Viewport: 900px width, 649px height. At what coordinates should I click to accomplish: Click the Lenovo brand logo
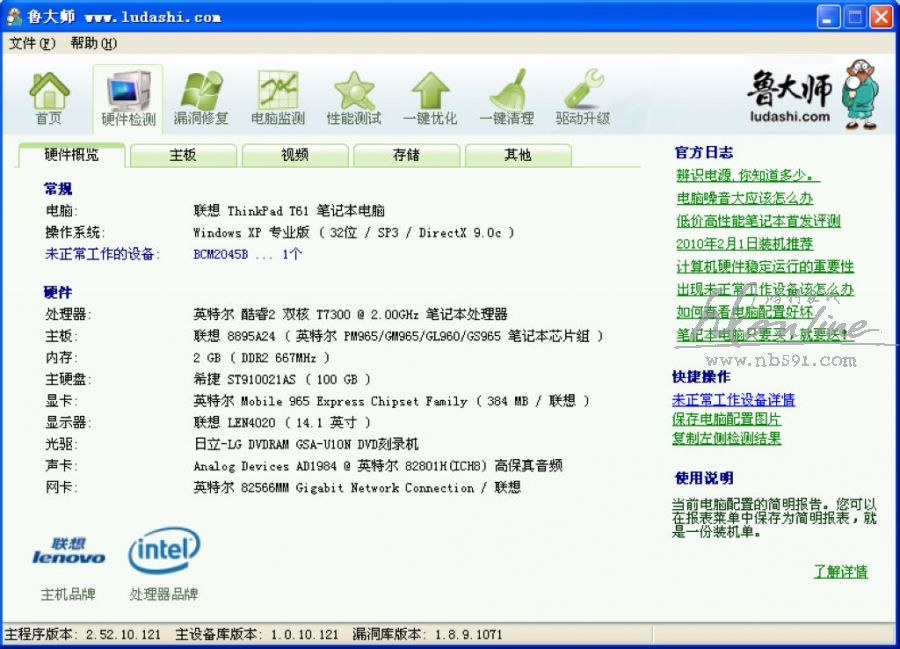click(x=68, y=552)
